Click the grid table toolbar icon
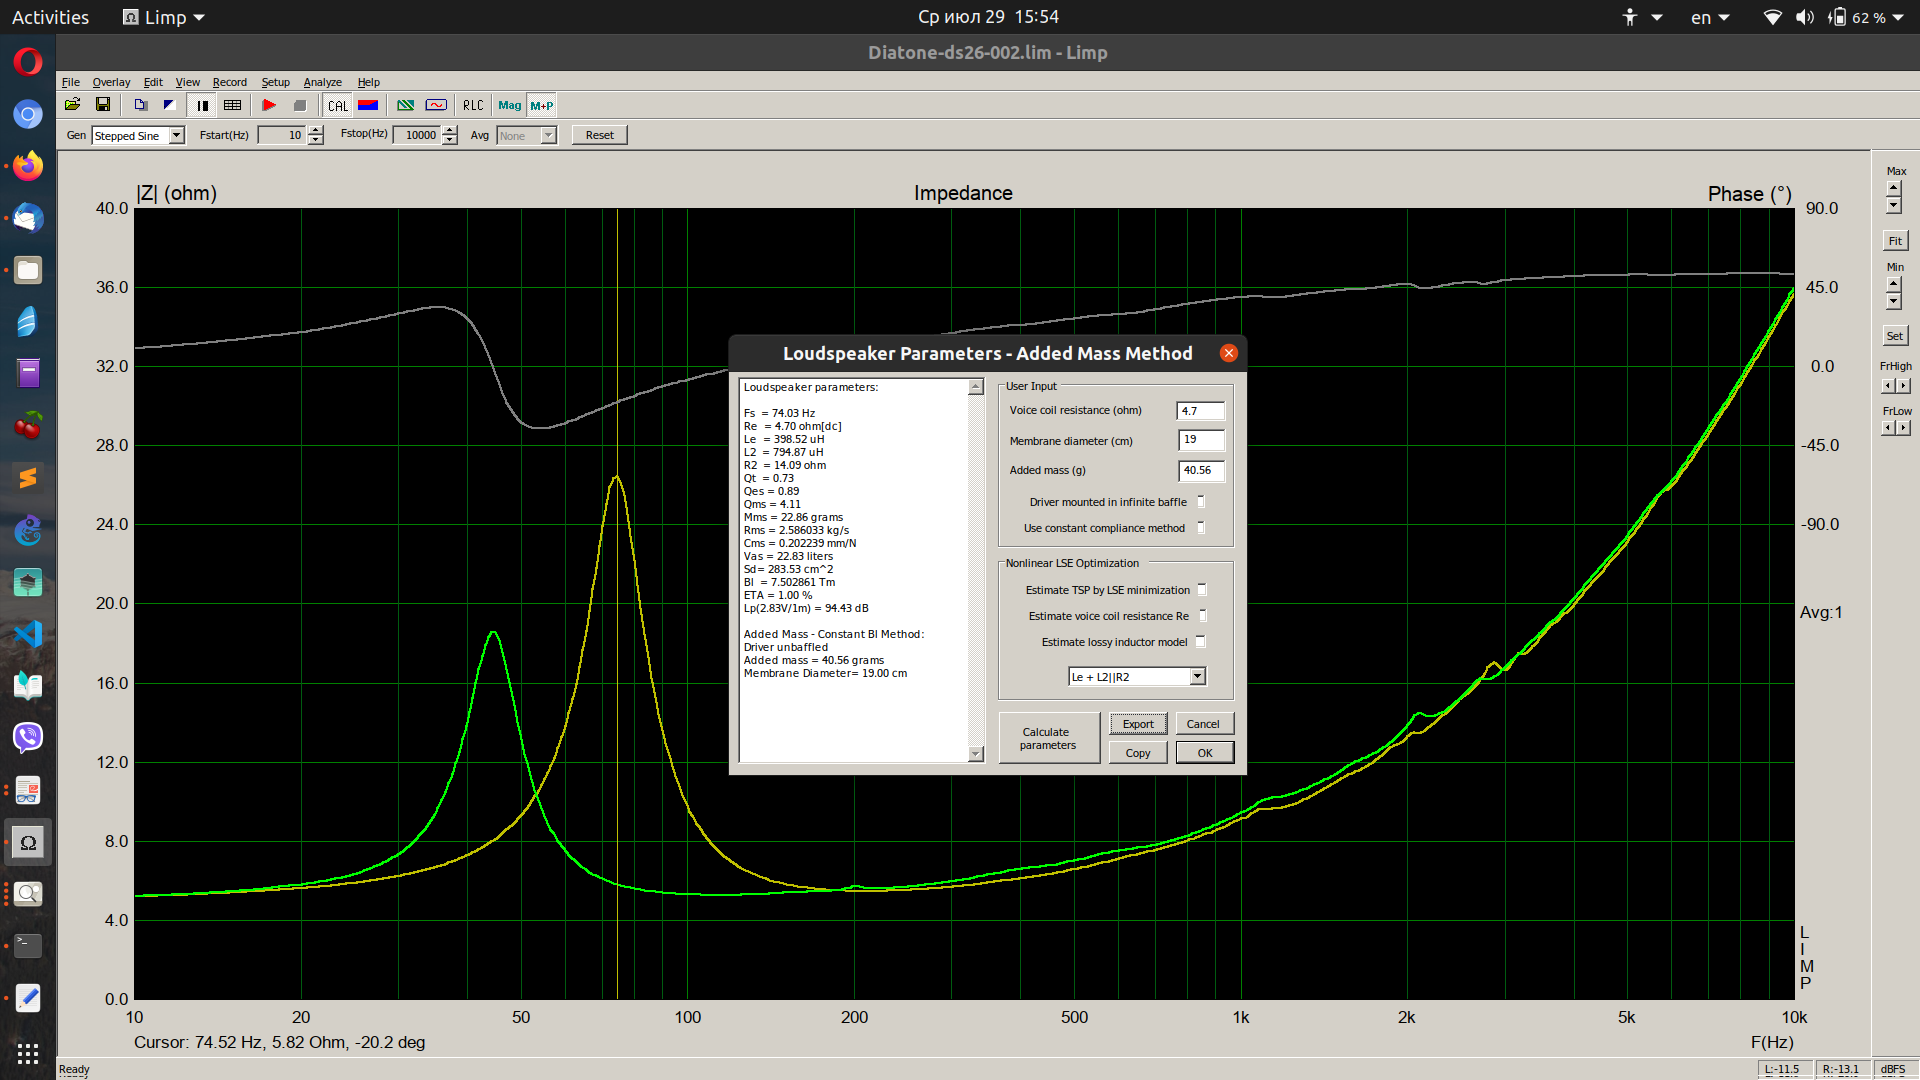Viewport: 1920px width, 1080px height. [x=233, y=105]
